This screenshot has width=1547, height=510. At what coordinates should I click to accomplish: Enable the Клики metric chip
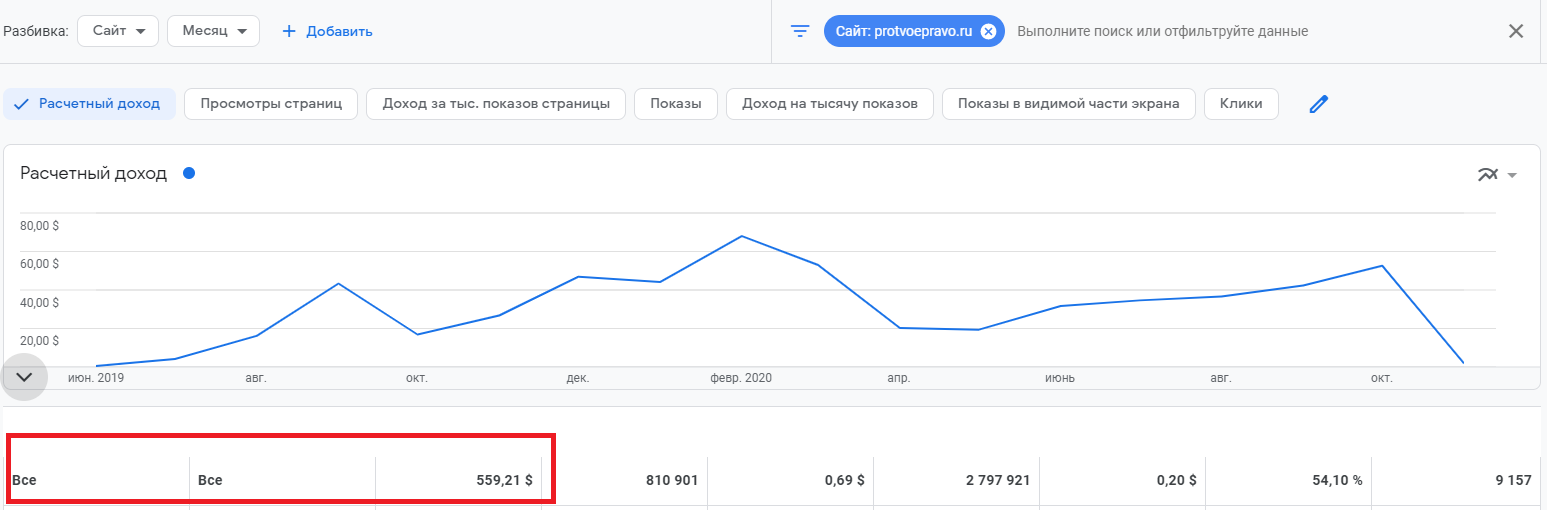coord(1241,104)
